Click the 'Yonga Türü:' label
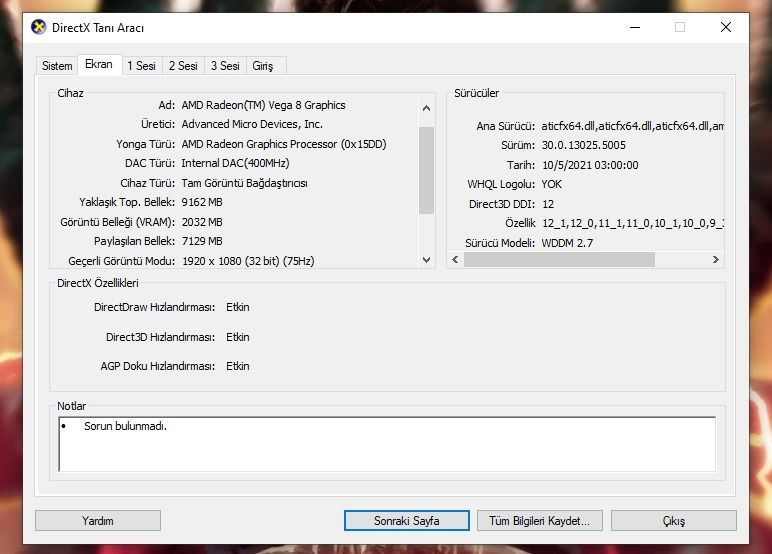The height and width of the screenshot is (554, 772). (145, 144)
